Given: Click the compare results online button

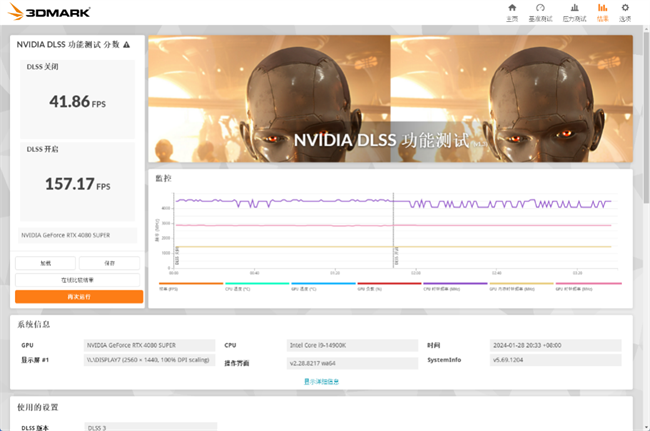Looking at the screenshot, I should (x=78, y=280).
